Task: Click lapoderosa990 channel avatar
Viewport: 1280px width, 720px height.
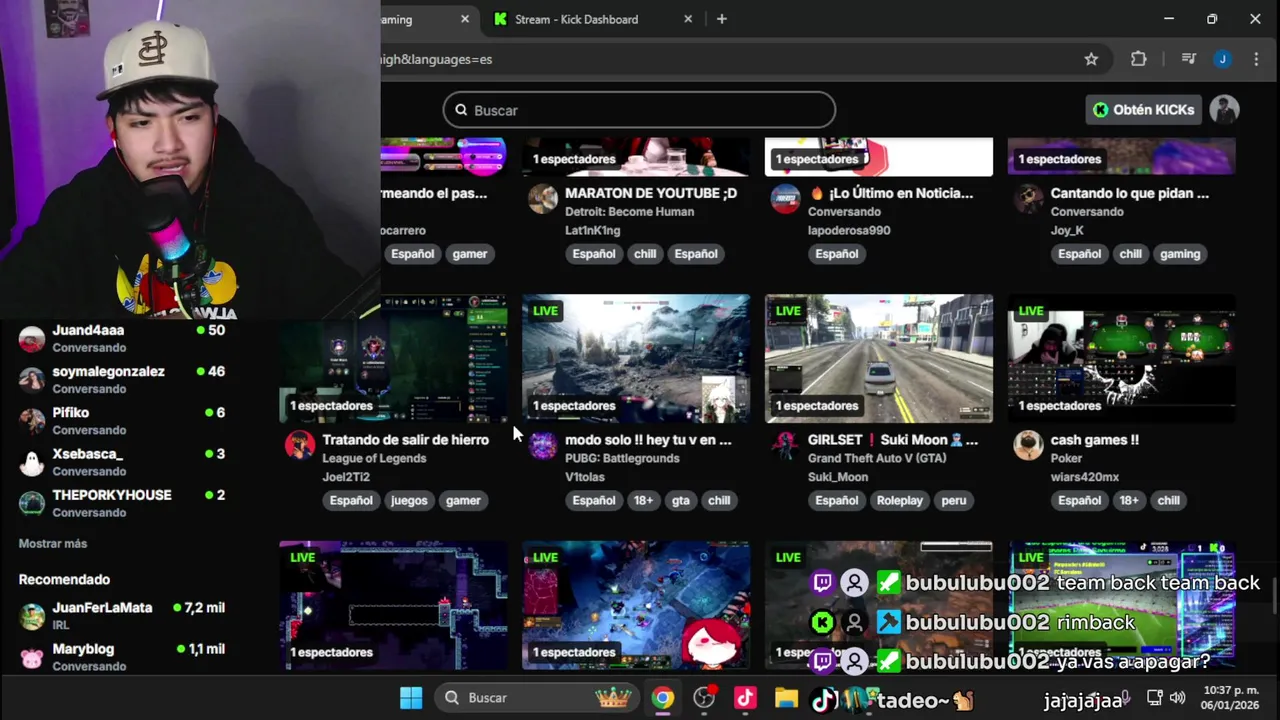Action: pyautogui.click(x=786, y=198)
